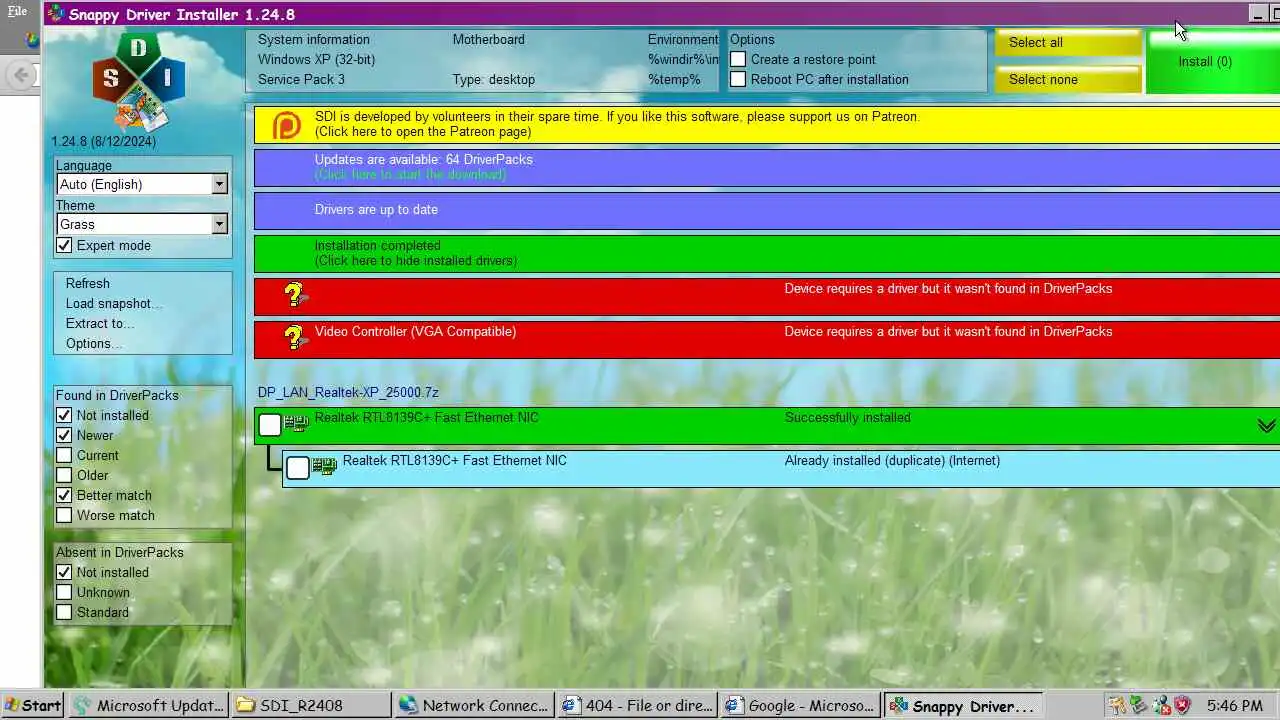Uncheck Not installed under Found in DriverPacks
1280x720 pixels.
click(64, 415)
